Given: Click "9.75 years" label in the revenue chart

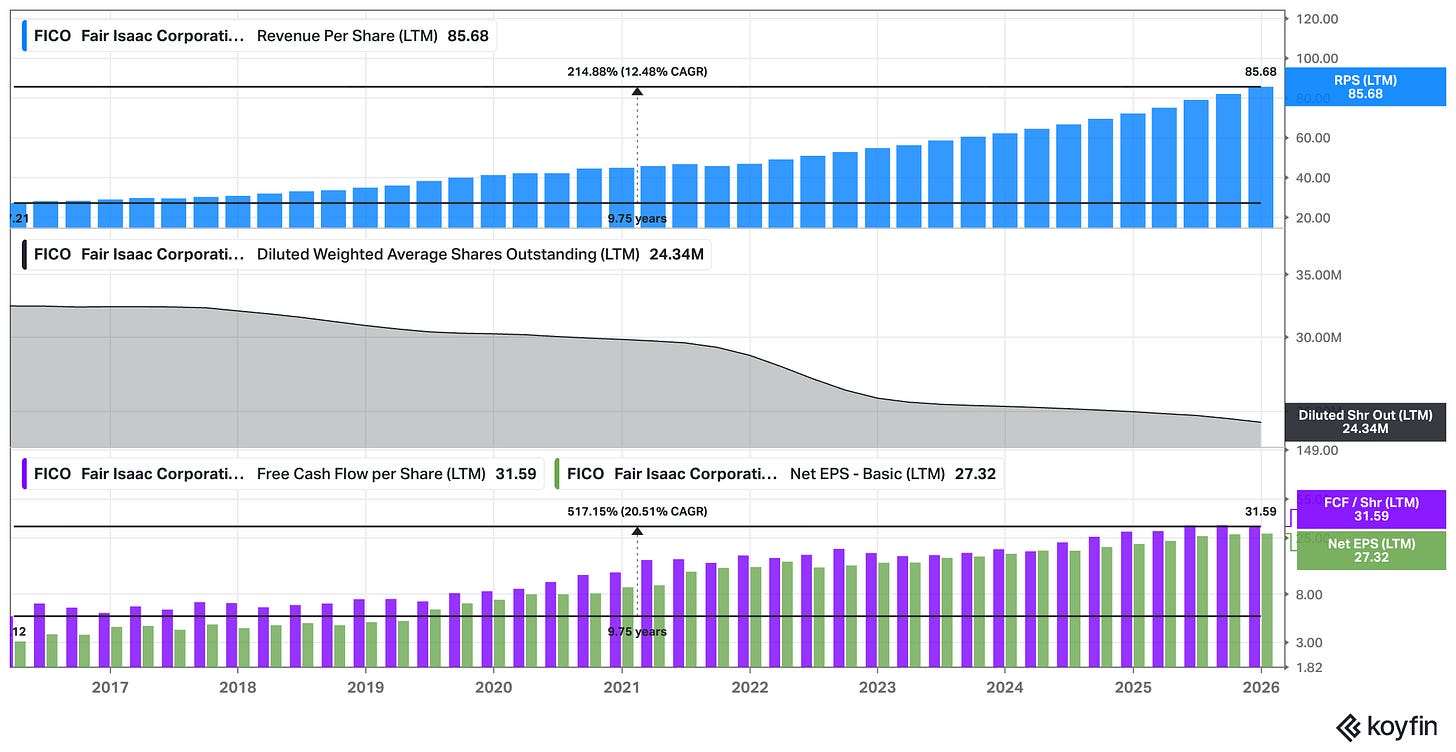Looking at the screenshot, I should tap(637, 218).
